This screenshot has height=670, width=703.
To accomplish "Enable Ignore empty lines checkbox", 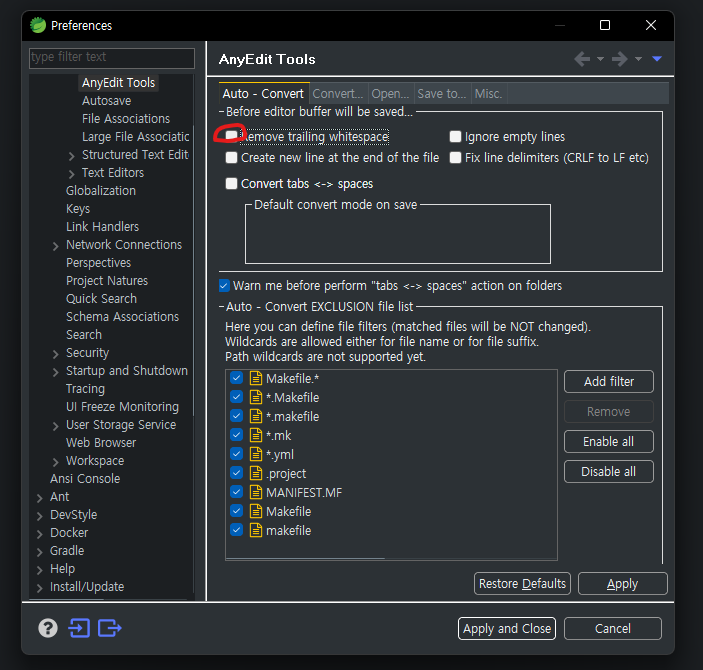I will coord(456,136).
